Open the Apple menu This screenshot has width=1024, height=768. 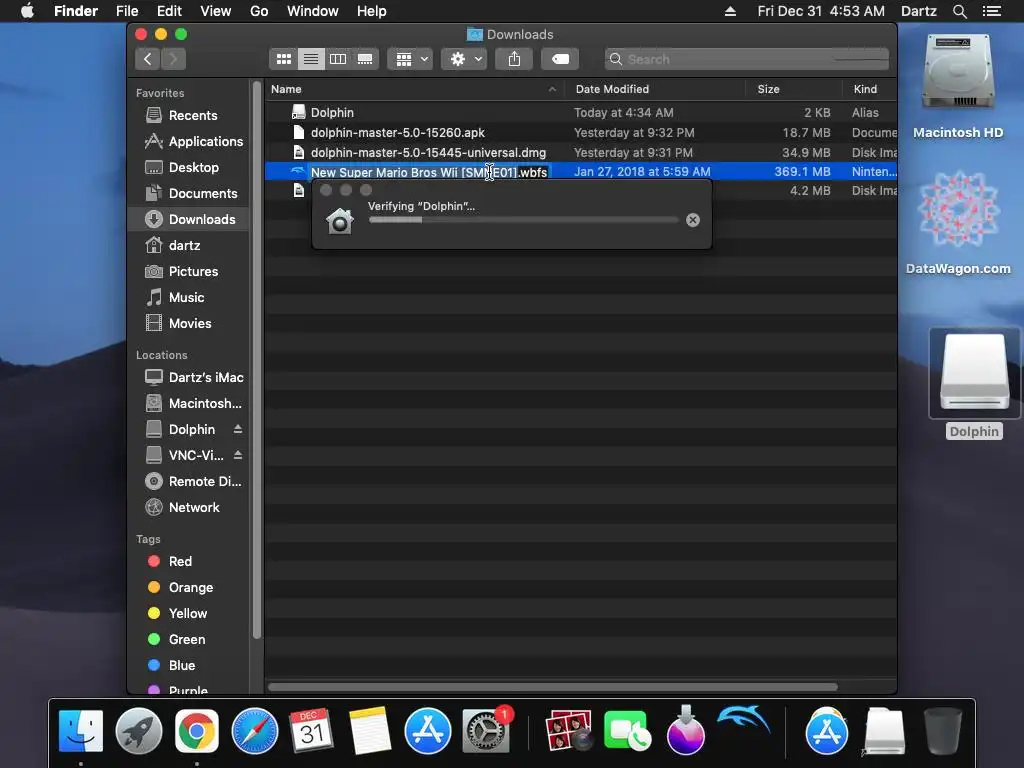[27, 11]
